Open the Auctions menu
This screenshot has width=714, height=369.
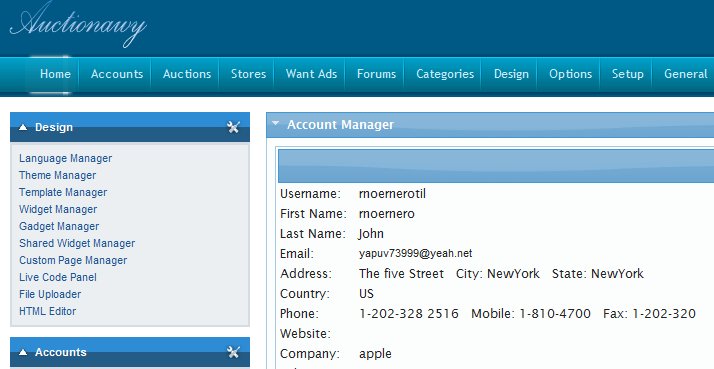tap(187, 74)
